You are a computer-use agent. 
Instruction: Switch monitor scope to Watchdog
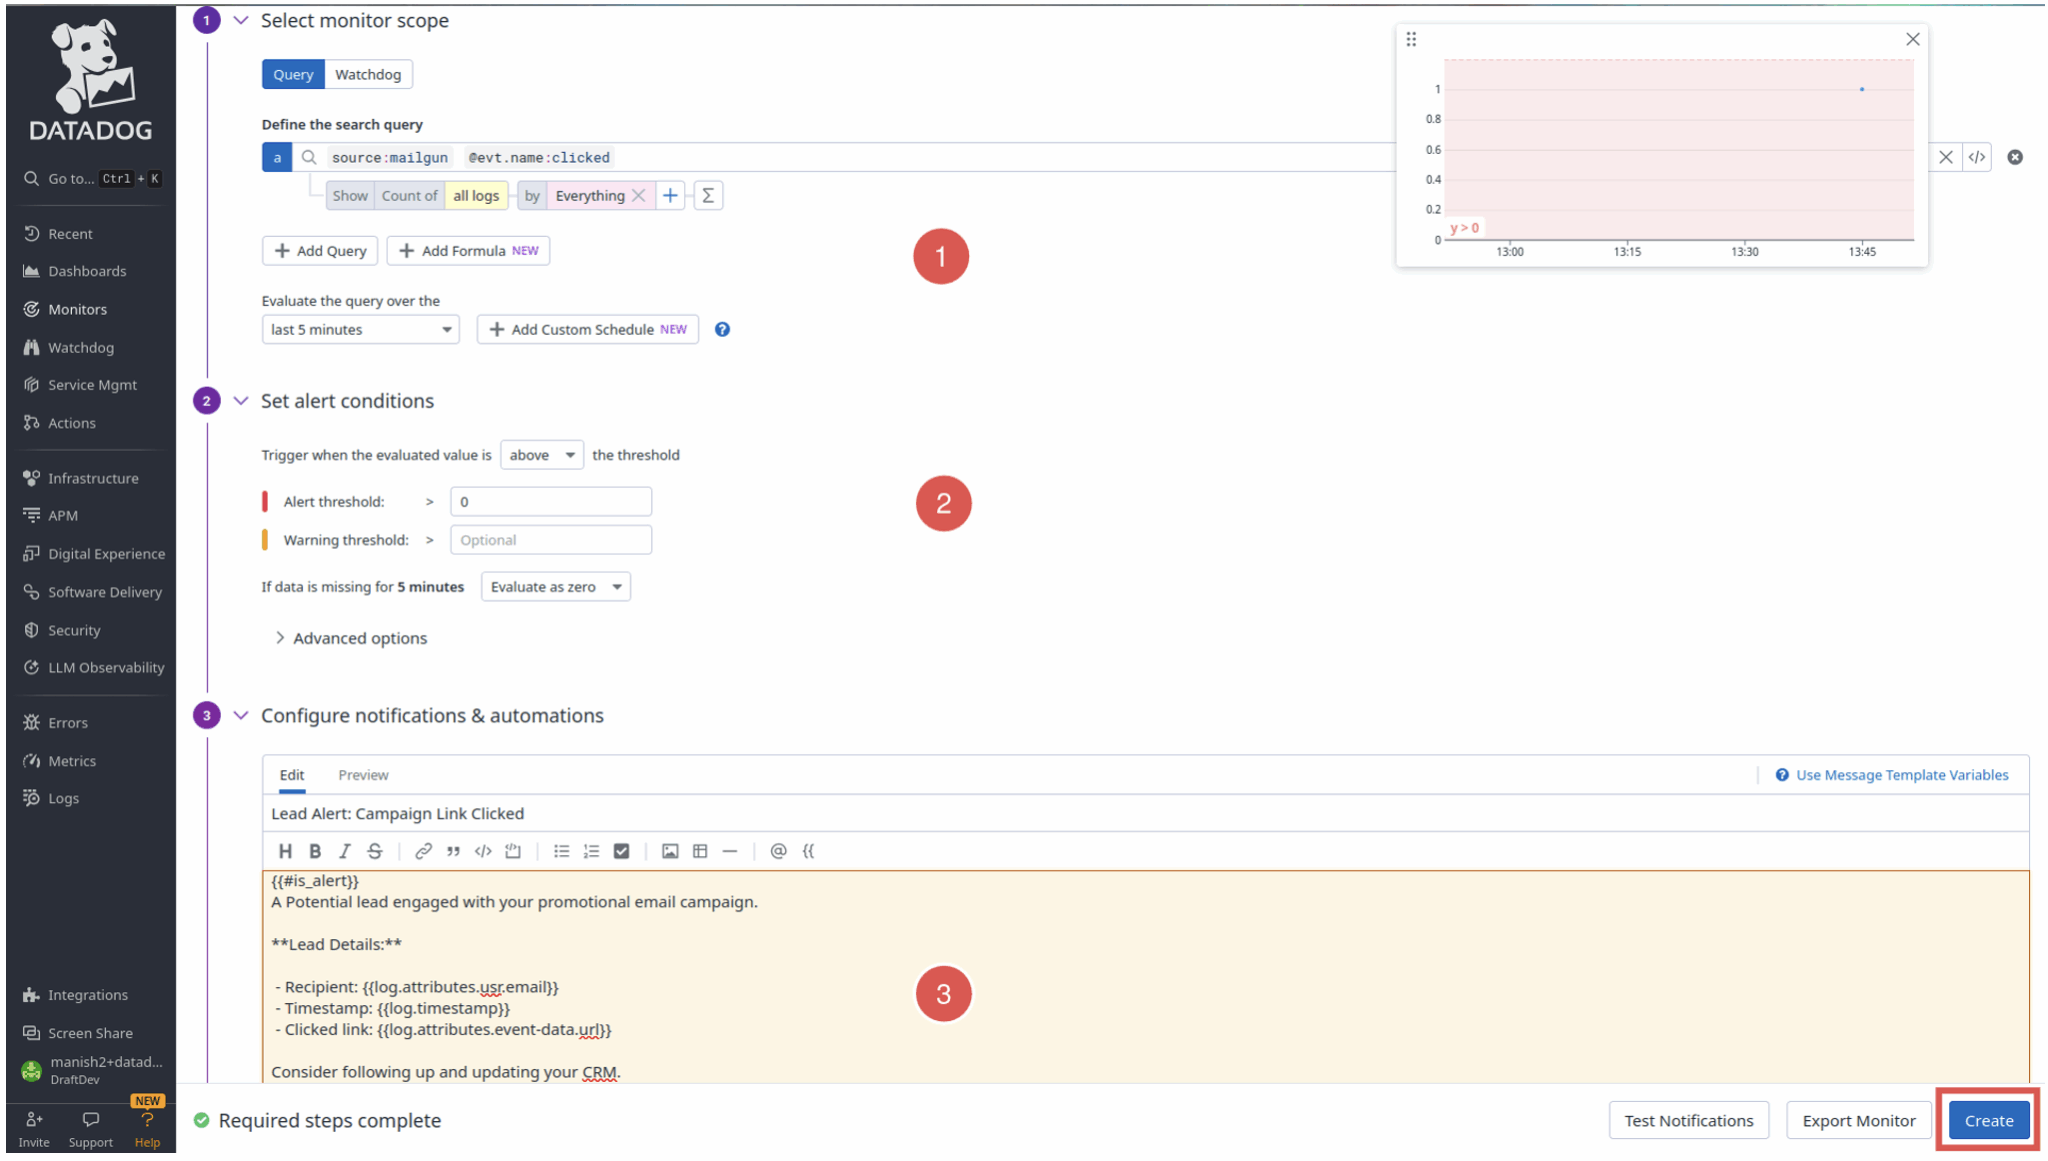click(x=368, y=73)
